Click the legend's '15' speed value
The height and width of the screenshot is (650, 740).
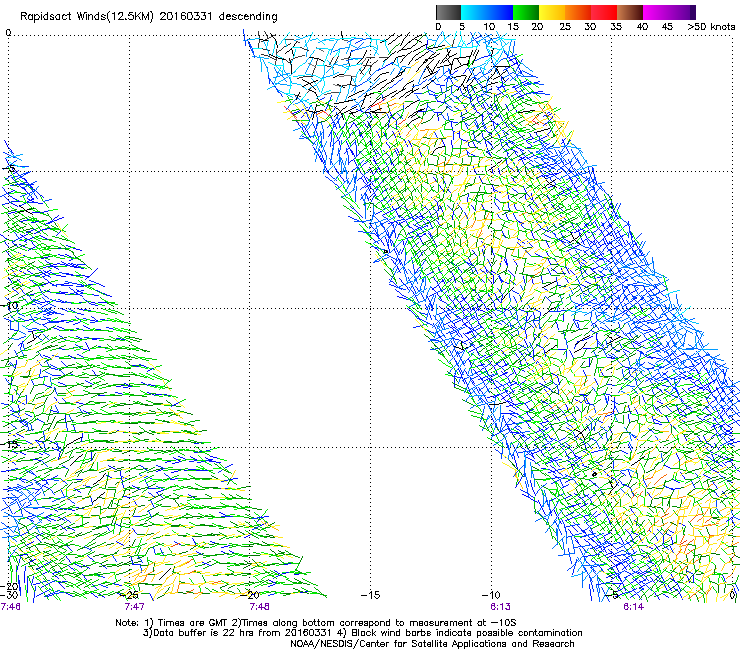(513, 27)
